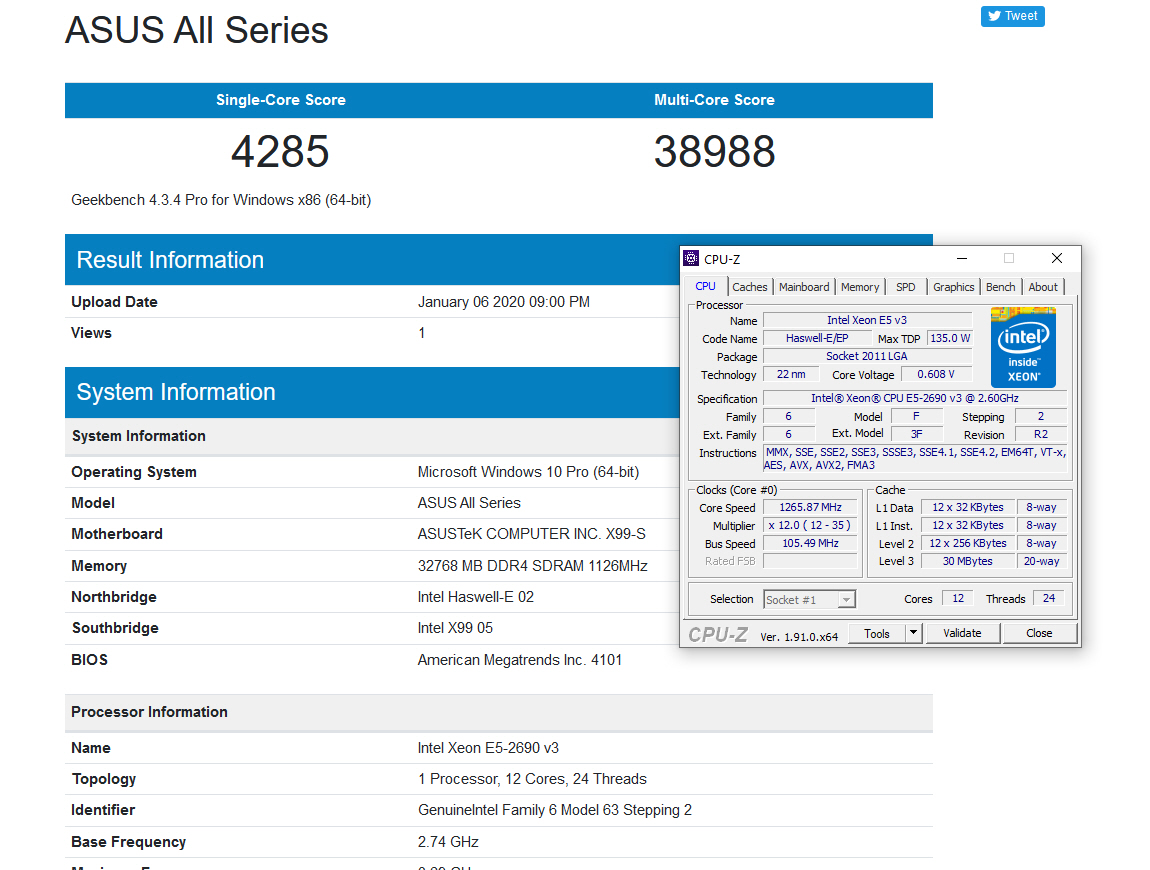Click the Tweet button
The width and height of the screenshot is (1150, 870).
click(x=1012, y=16)
